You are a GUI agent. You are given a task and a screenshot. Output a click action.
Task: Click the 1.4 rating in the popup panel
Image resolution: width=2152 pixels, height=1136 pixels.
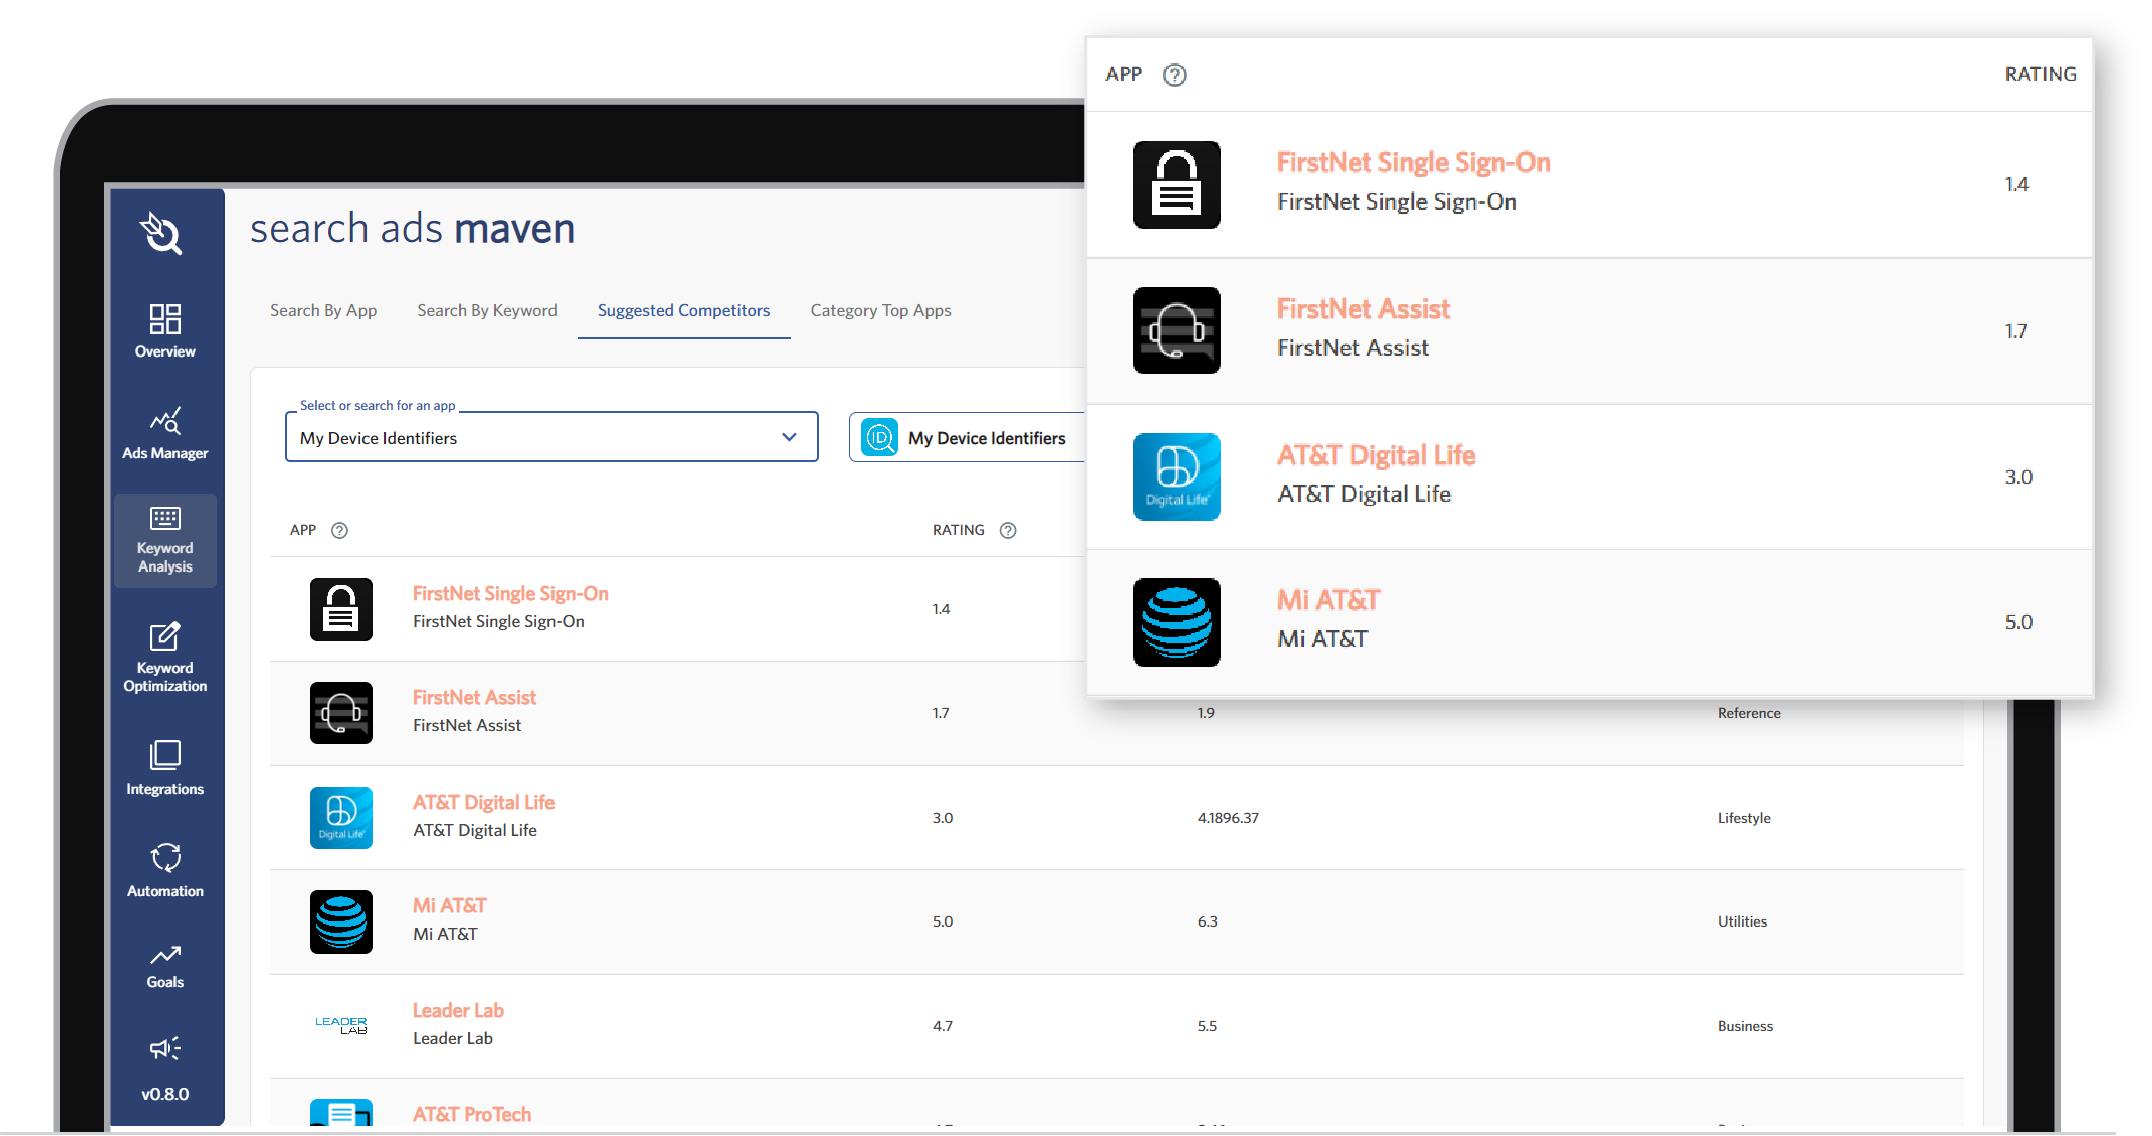pyautogui.click(x=2016, y=185)
